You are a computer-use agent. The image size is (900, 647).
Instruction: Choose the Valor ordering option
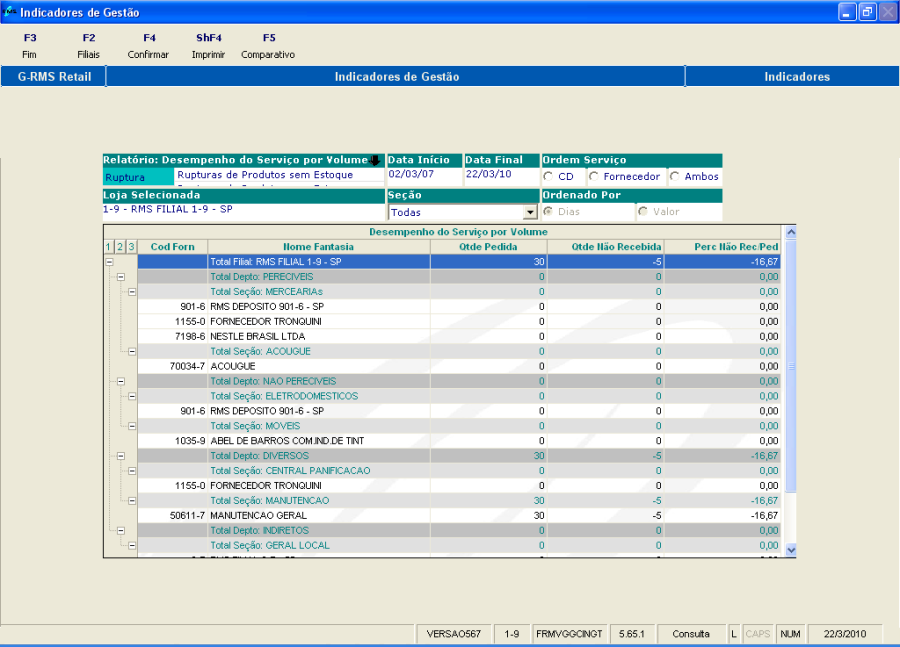643,211
